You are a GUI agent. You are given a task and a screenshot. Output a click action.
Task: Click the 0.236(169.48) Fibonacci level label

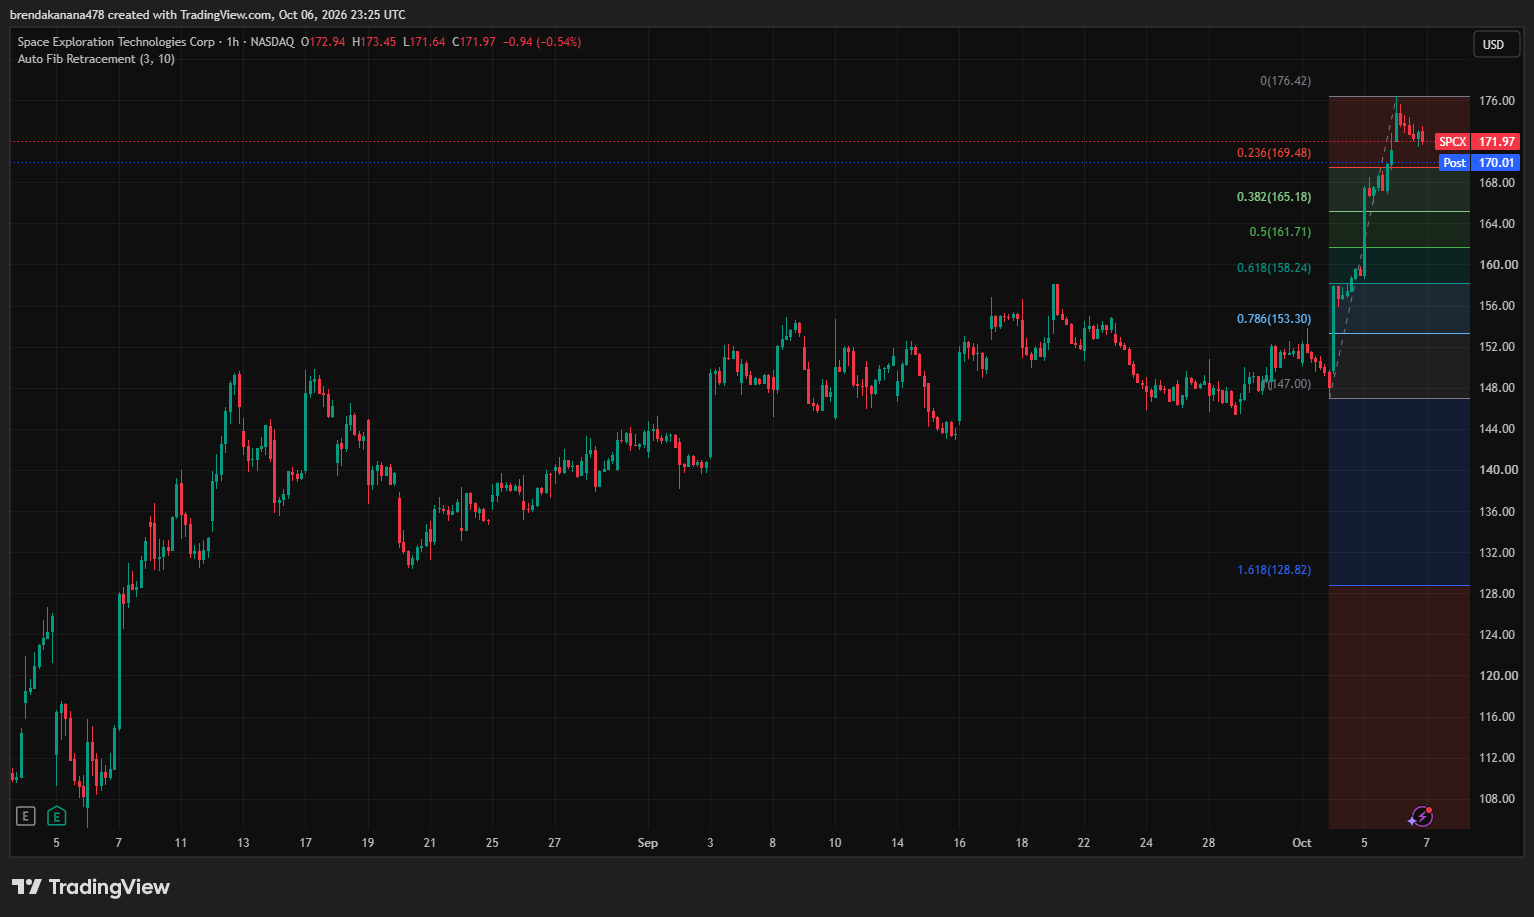[x=1274, y=153]
